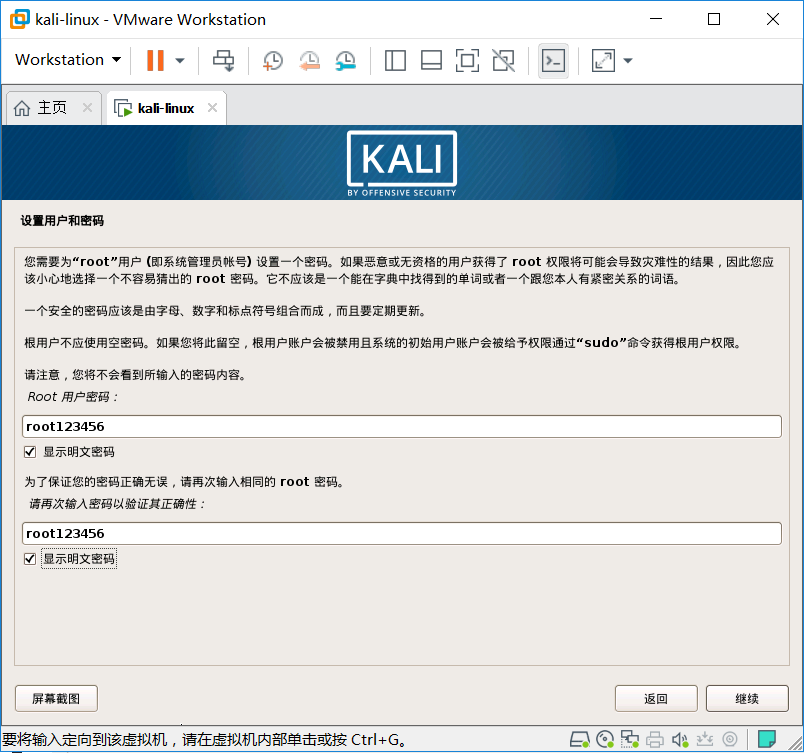This screenshot has width=804, height=753.
Task: Click the KALI logo banner
Action: point(401,163)
